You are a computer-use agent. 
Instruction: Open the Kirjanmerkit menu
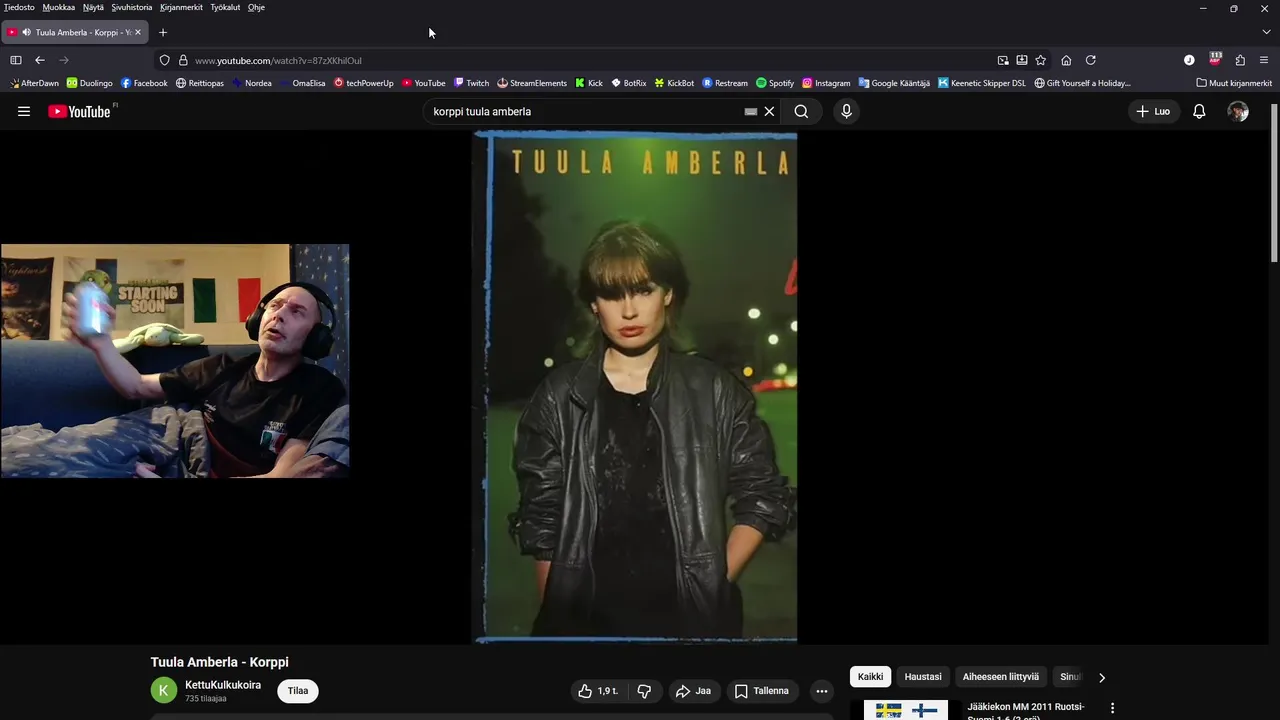click(x=181, y=7)
